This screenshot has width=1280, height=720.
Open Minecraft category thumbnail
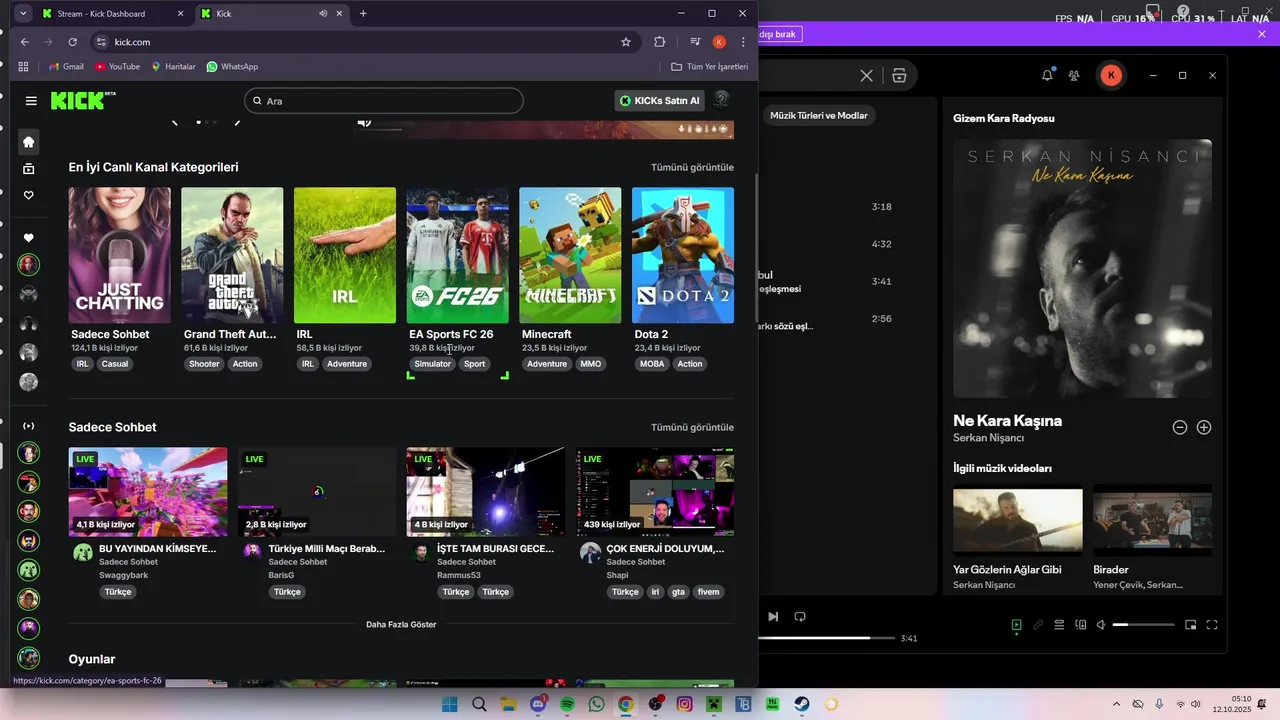tap(570, 255)
